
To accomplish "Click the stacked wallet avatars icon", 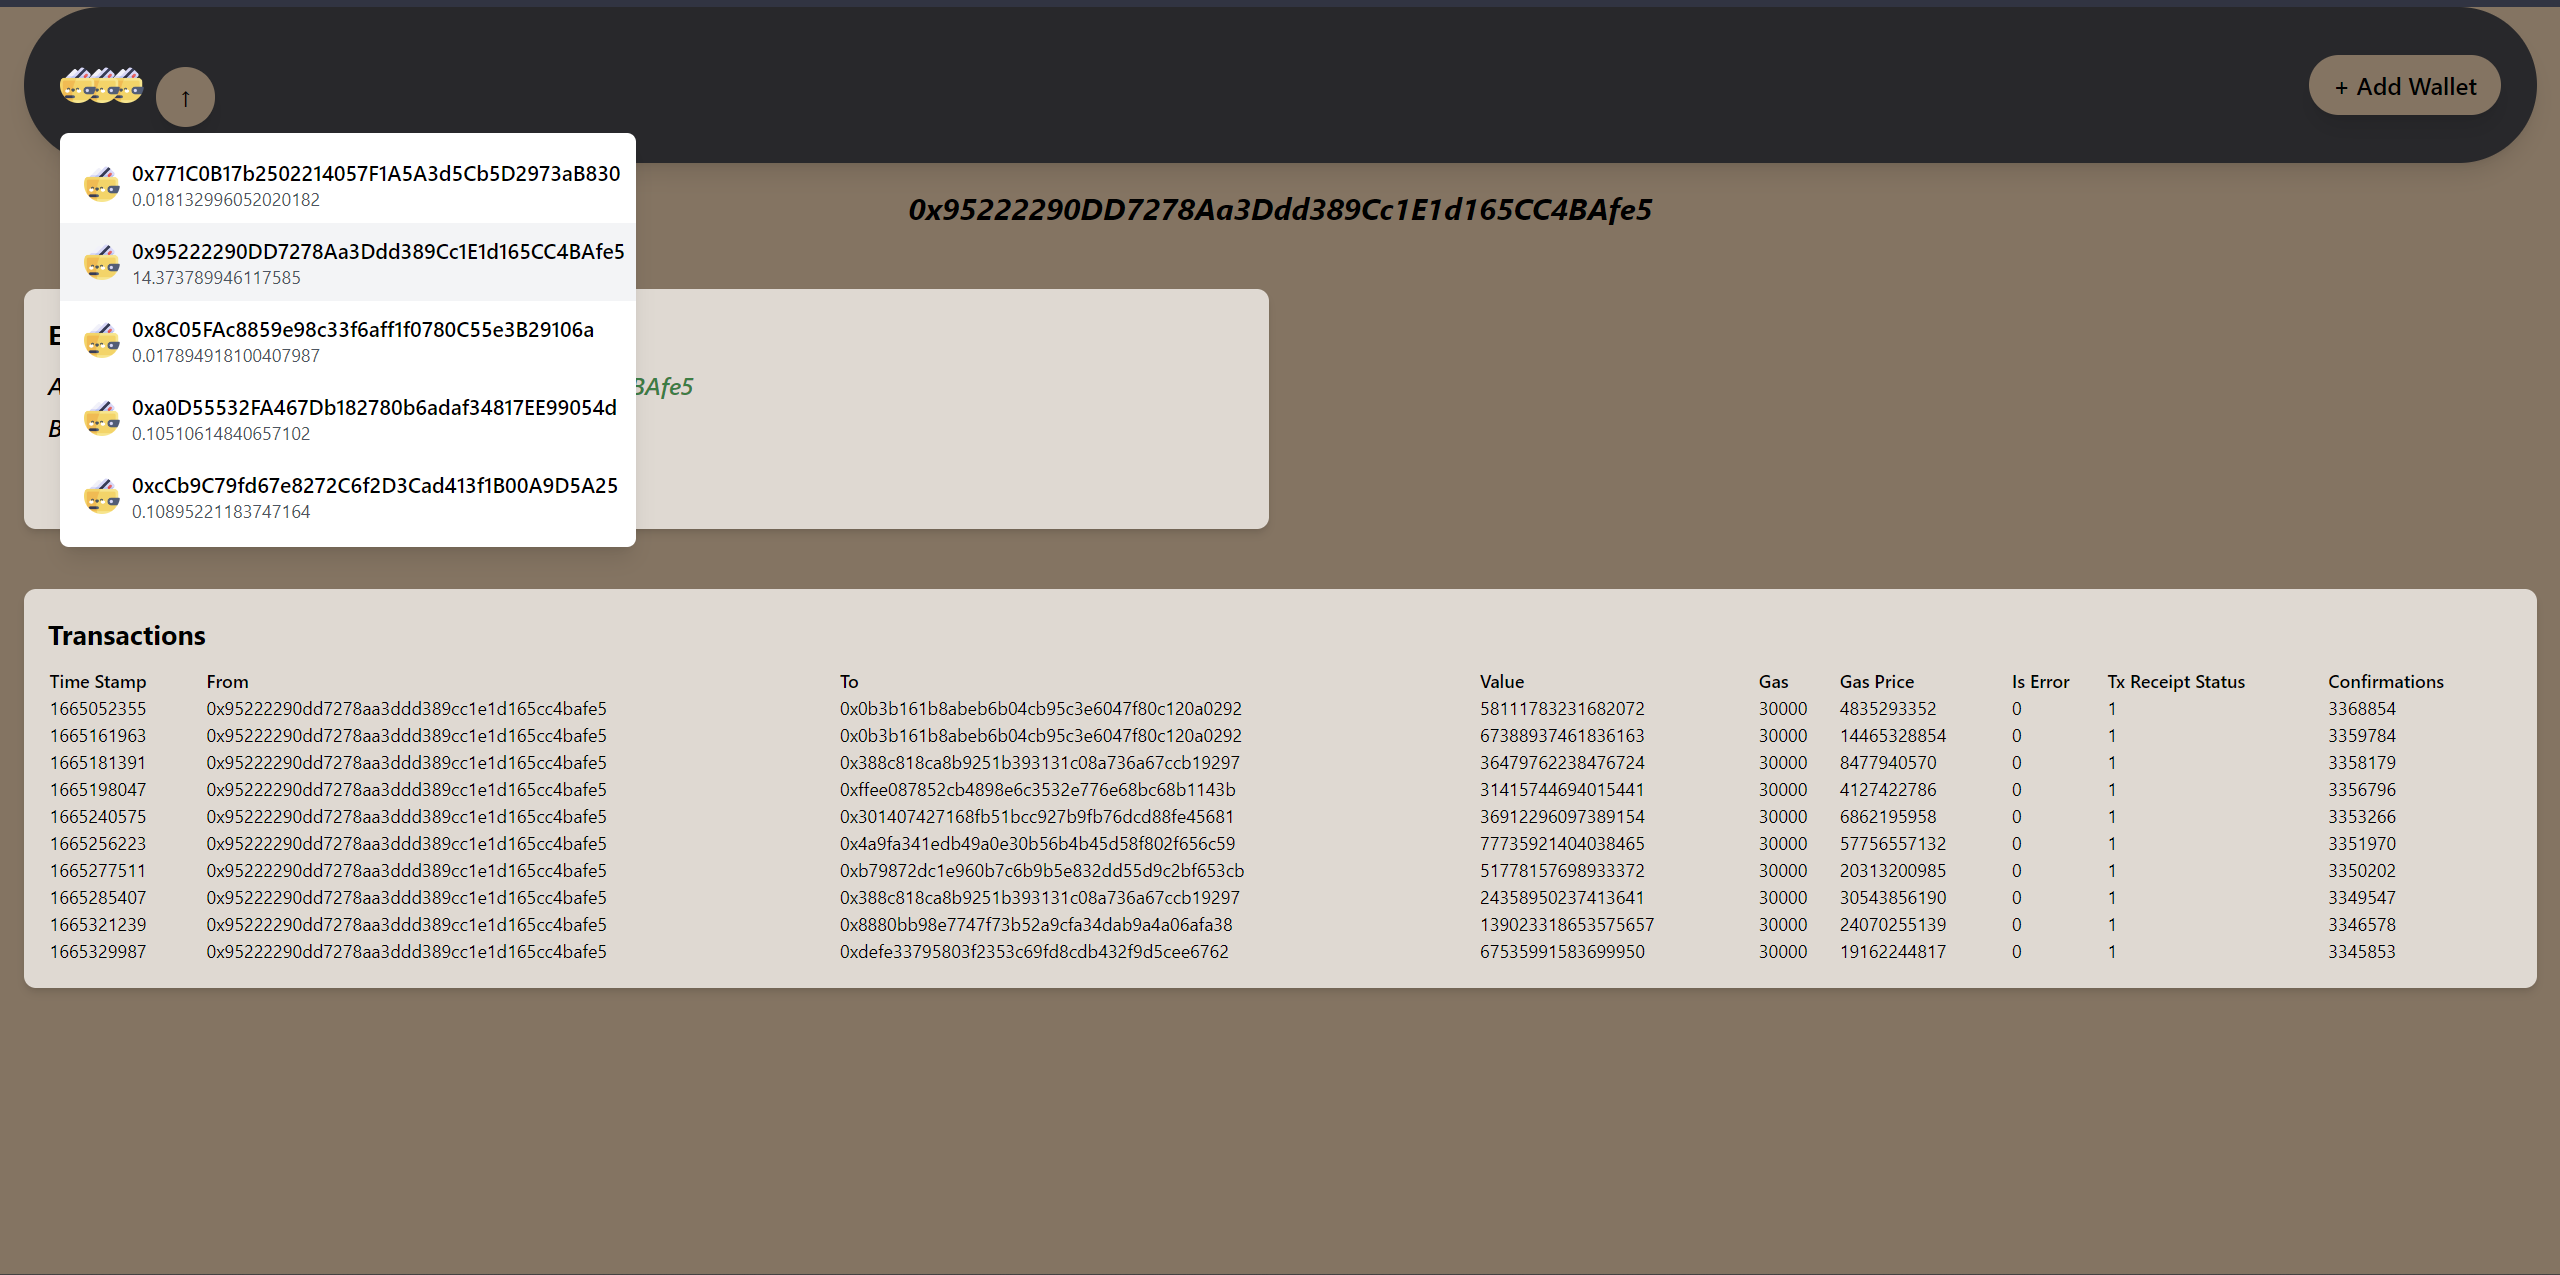I will click(x=101, y=87).
